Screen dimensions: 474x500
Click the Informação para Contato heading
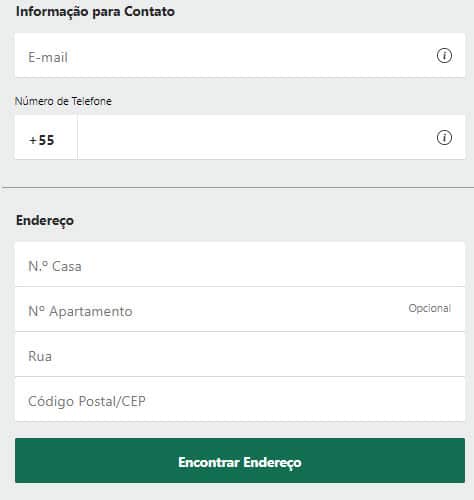95,12
